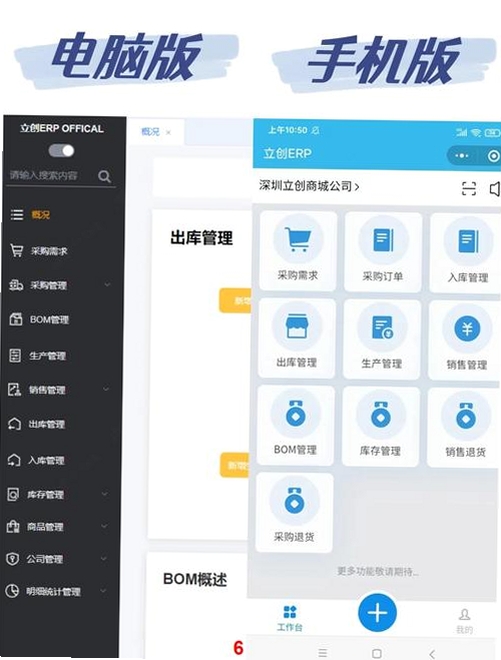Click the icon beside sidebar 销售管理
Image resolution: width=501 pixels, height=660 pixels.
point(14,389)
